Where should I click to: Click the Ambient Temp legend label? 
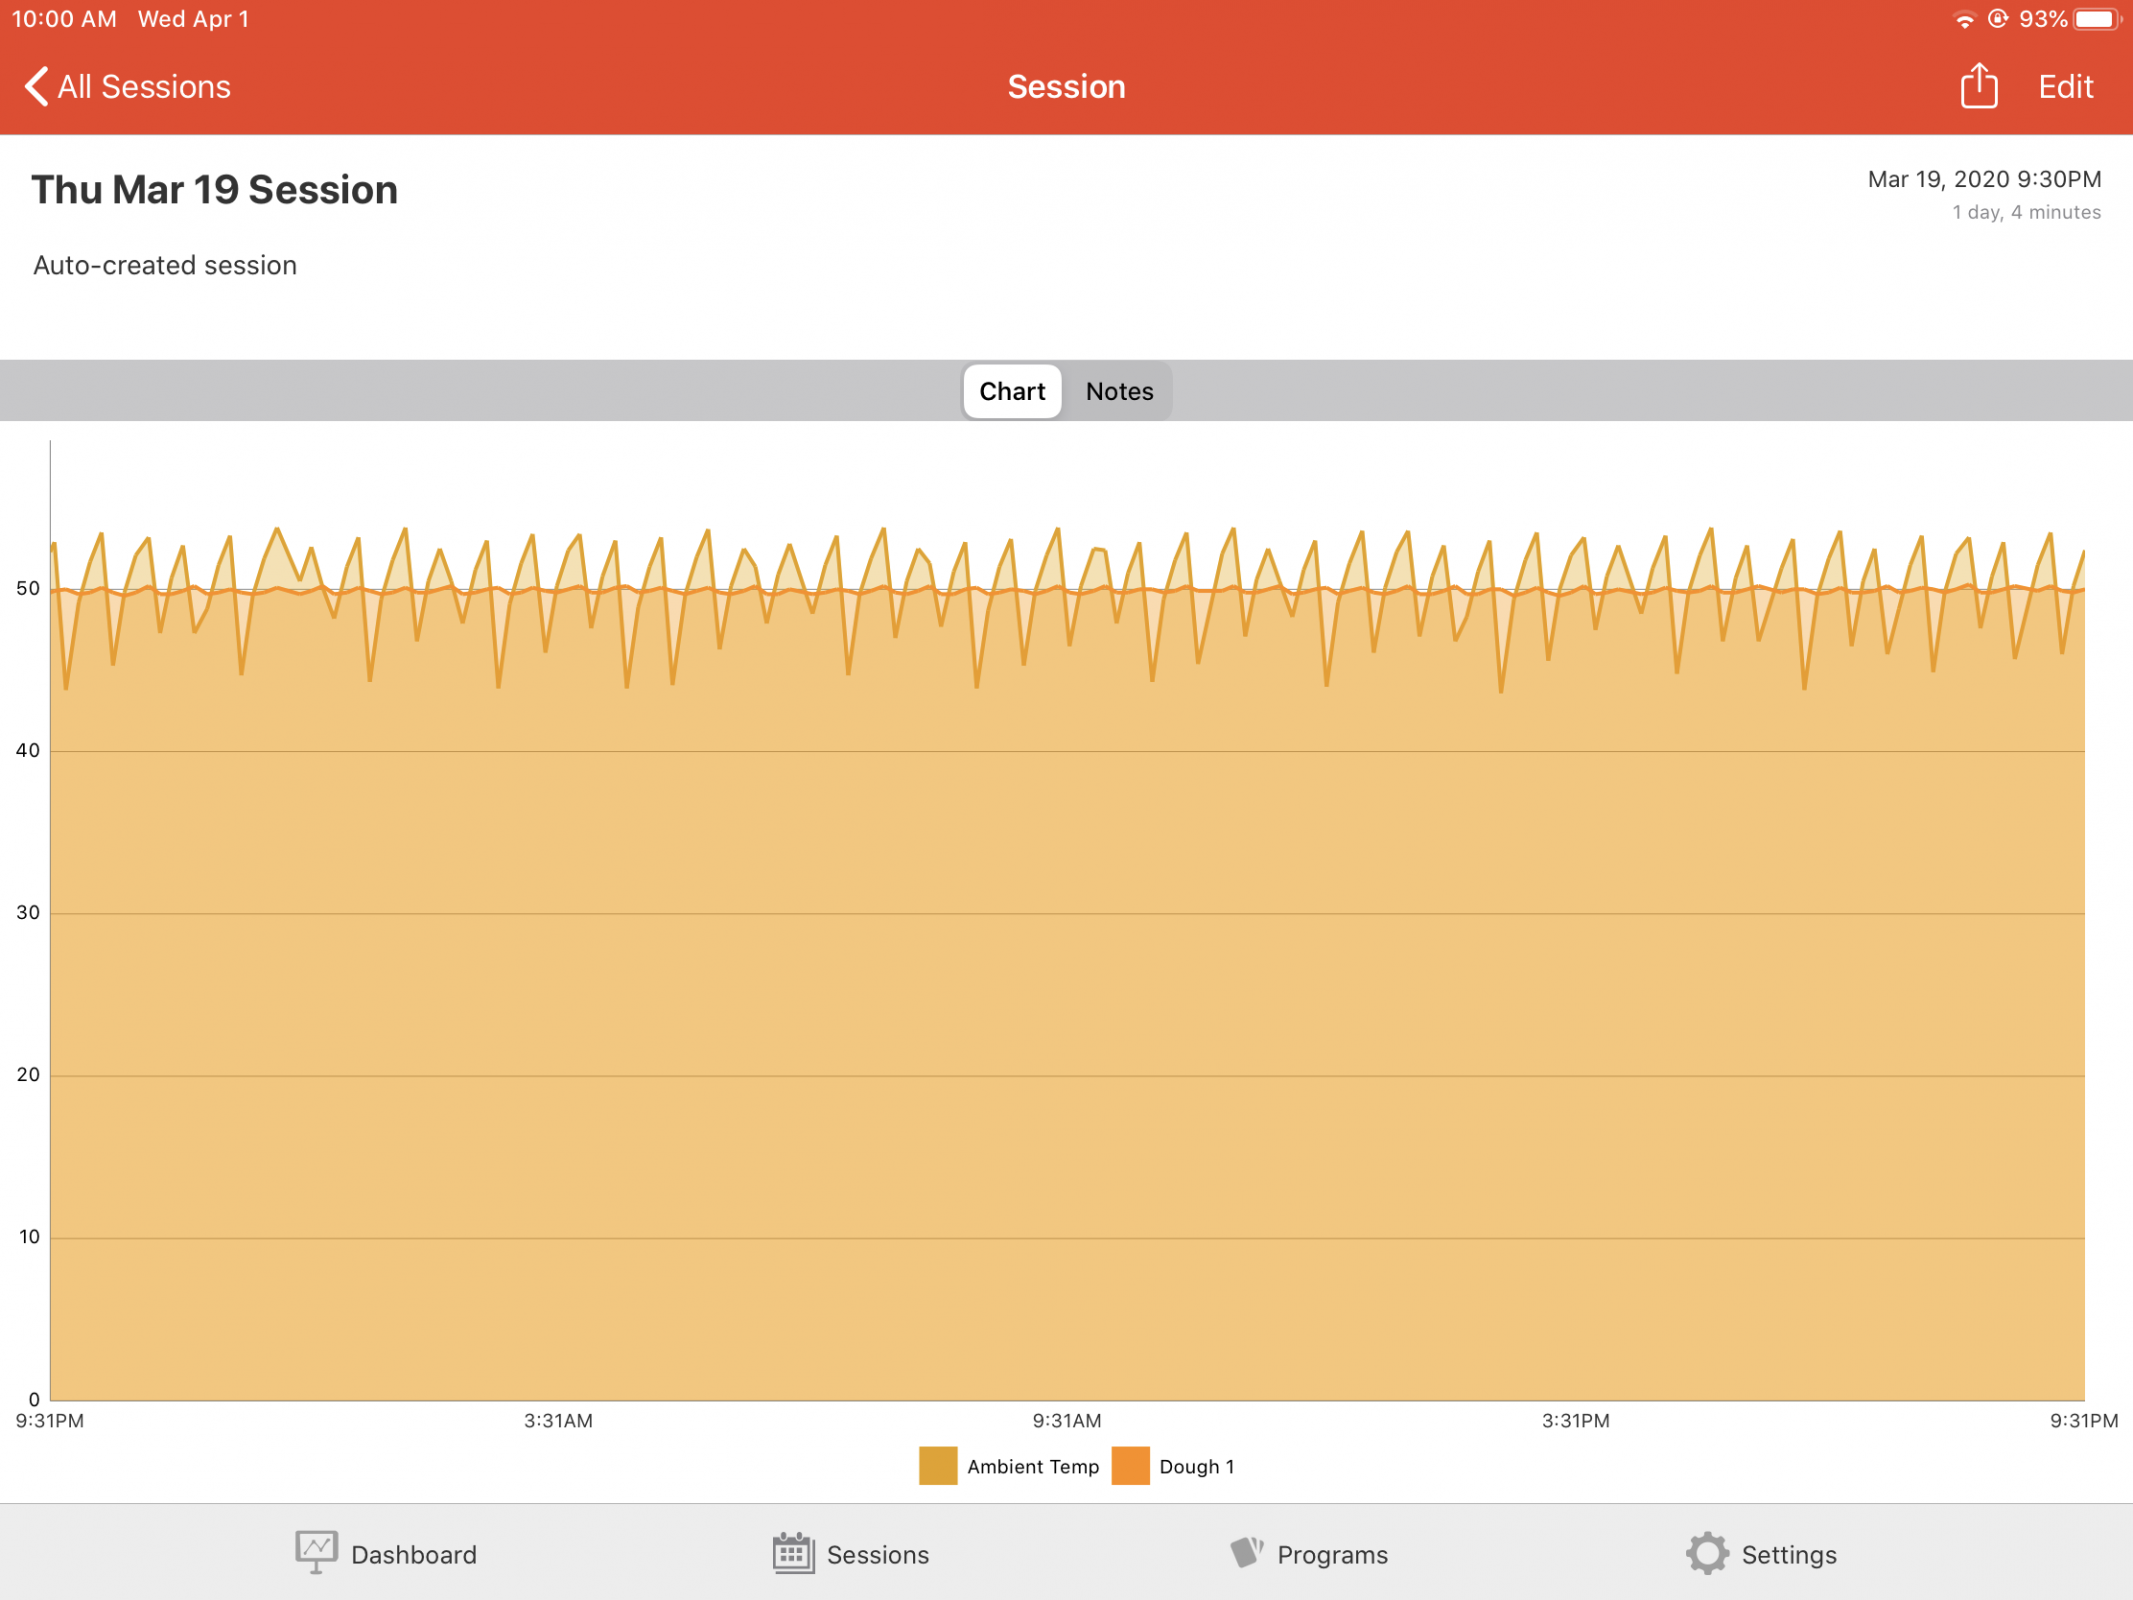coord(1032,1467)
